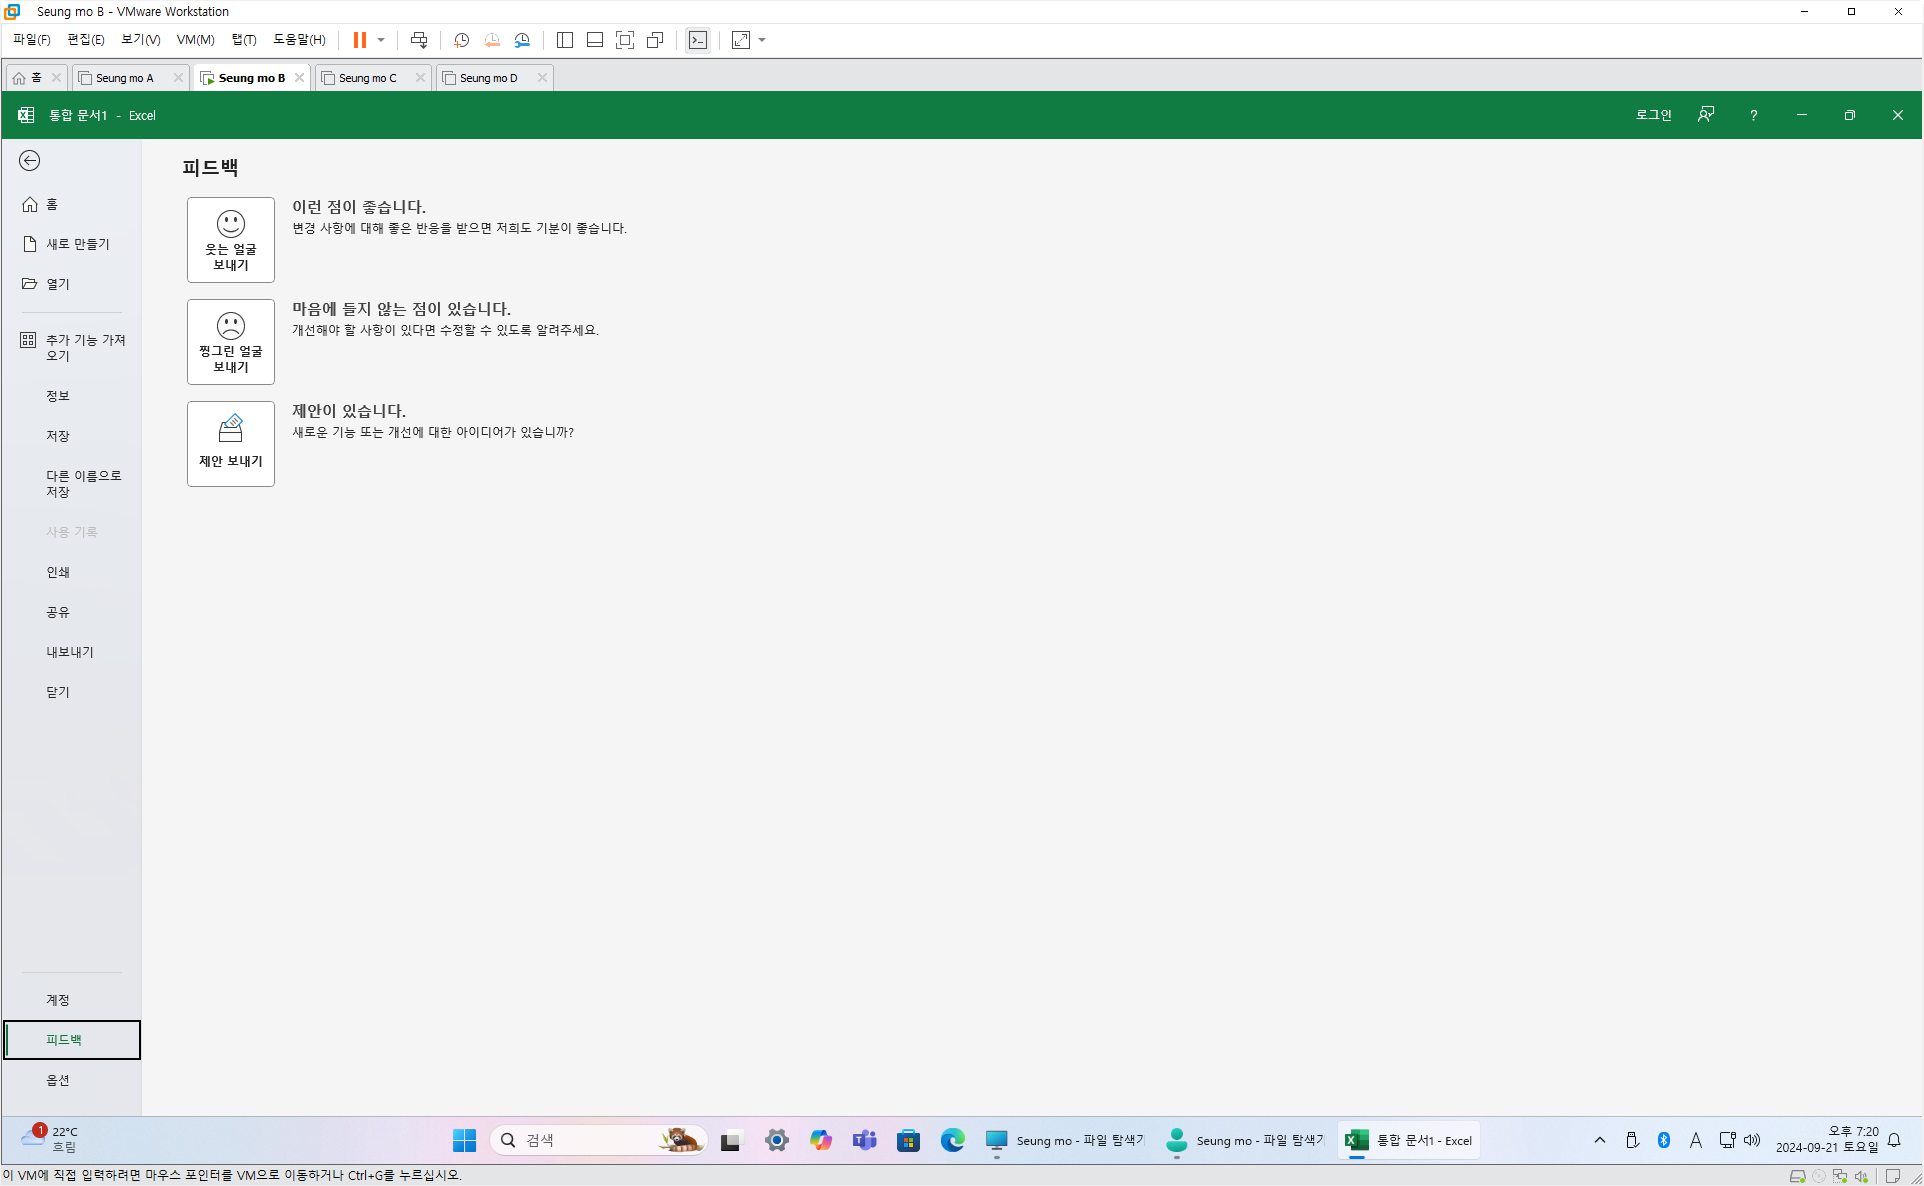Switch to the Seung mo C tab
Viewport: 1924px width, 1186px height.
pos(367,78)
